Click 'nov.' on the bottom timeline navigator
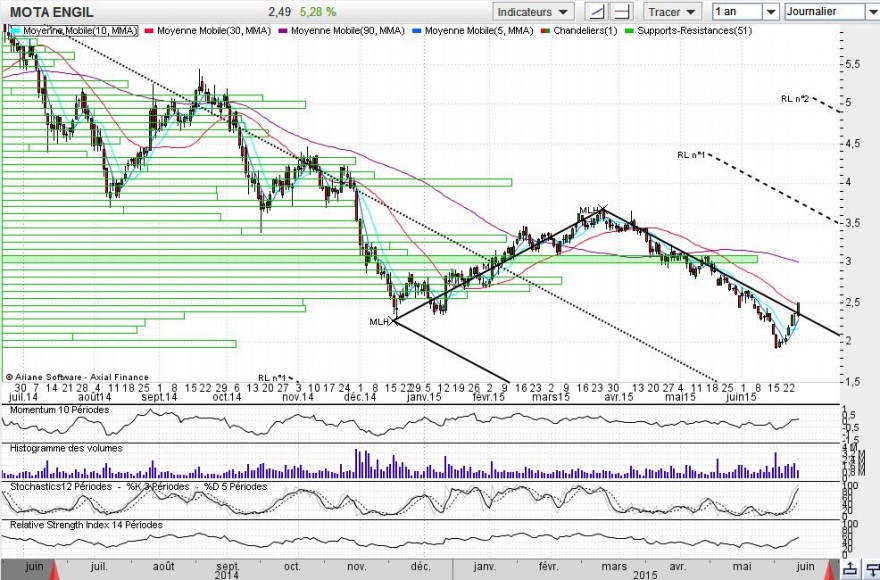 click(356, 566)
